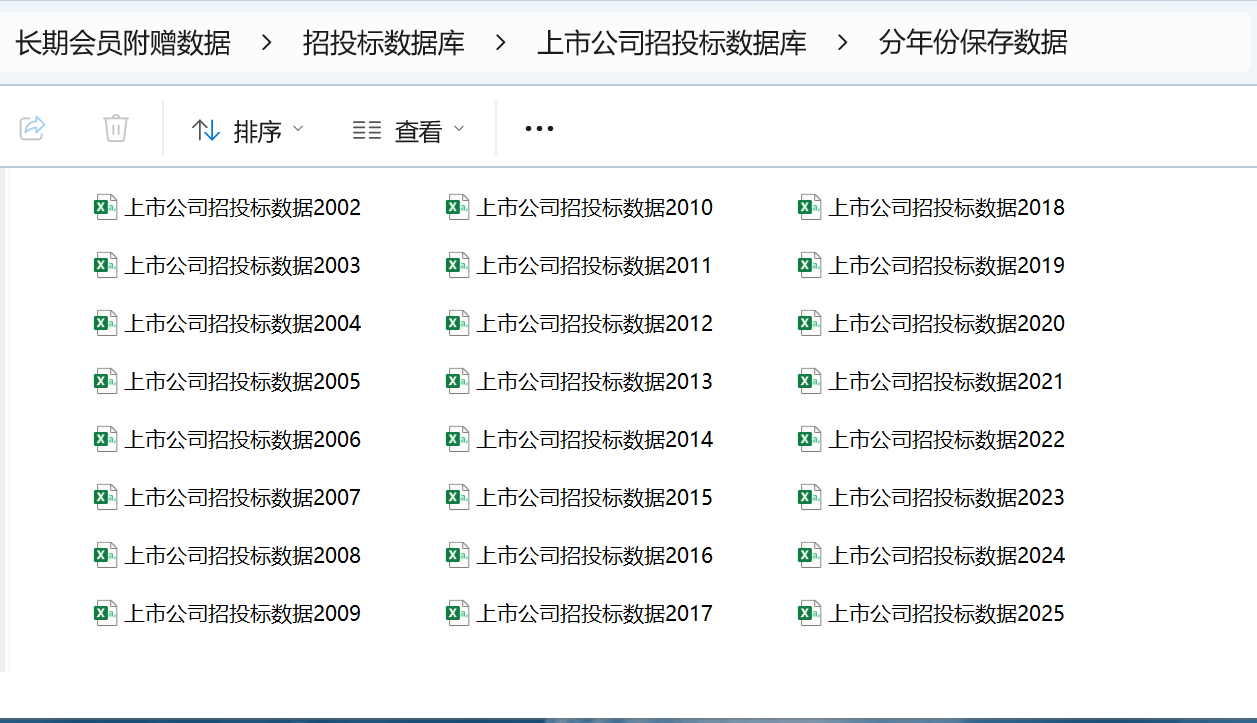
Task: Select the file 上市公司招投标数据2025
Action: coord(932,613)
